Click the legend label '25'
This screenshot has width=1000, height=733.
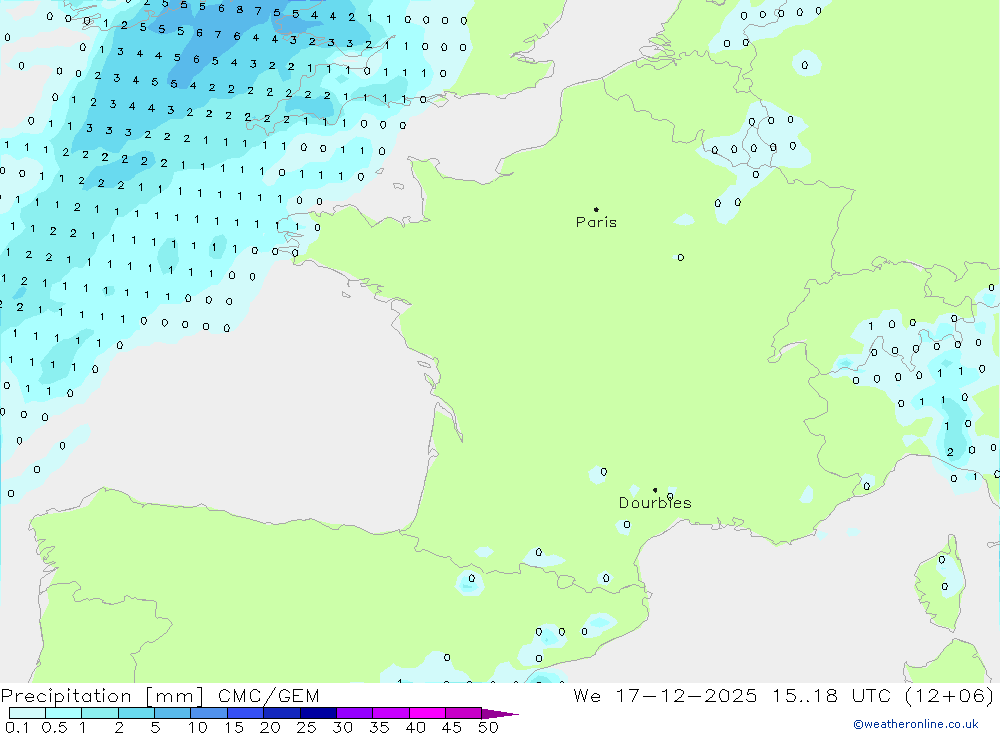click(x=306, y=727)
